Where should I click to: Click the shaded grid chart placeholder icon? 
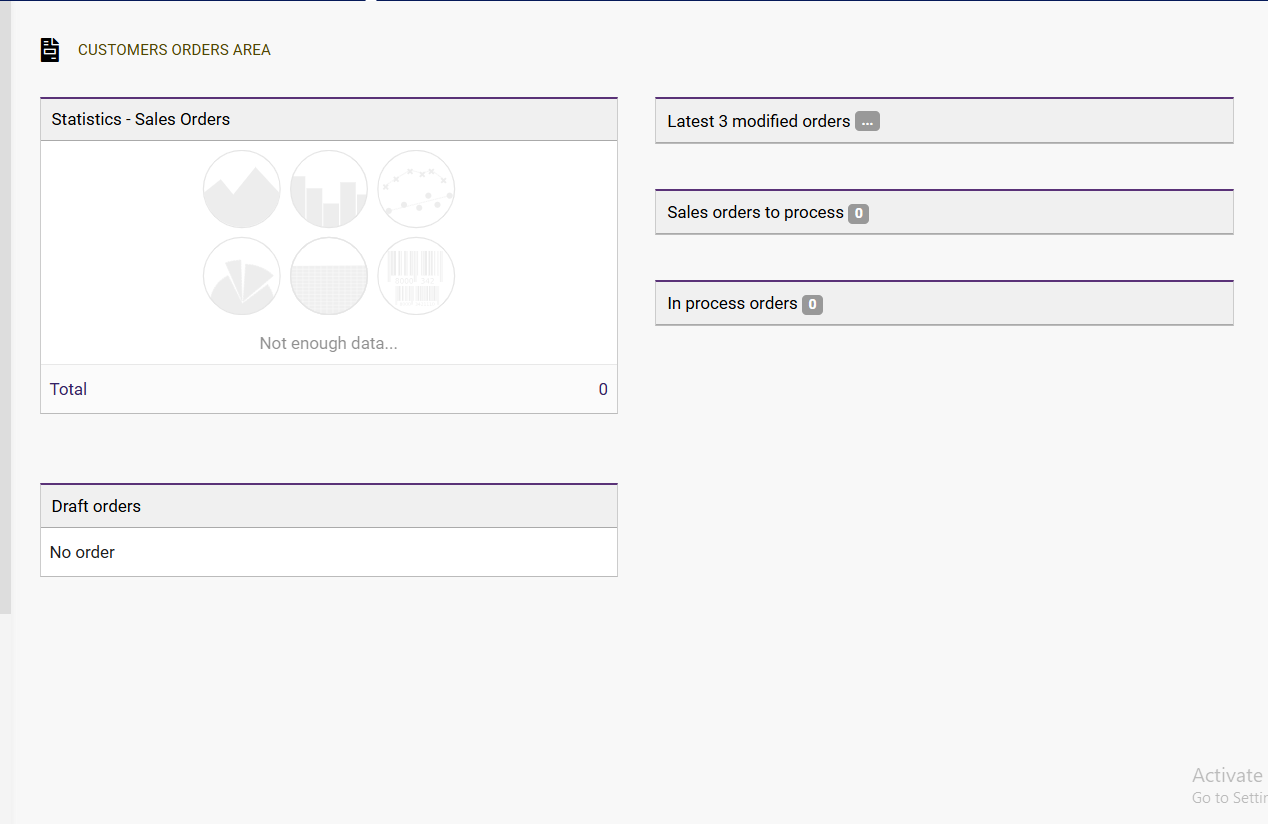click(329, 276)
